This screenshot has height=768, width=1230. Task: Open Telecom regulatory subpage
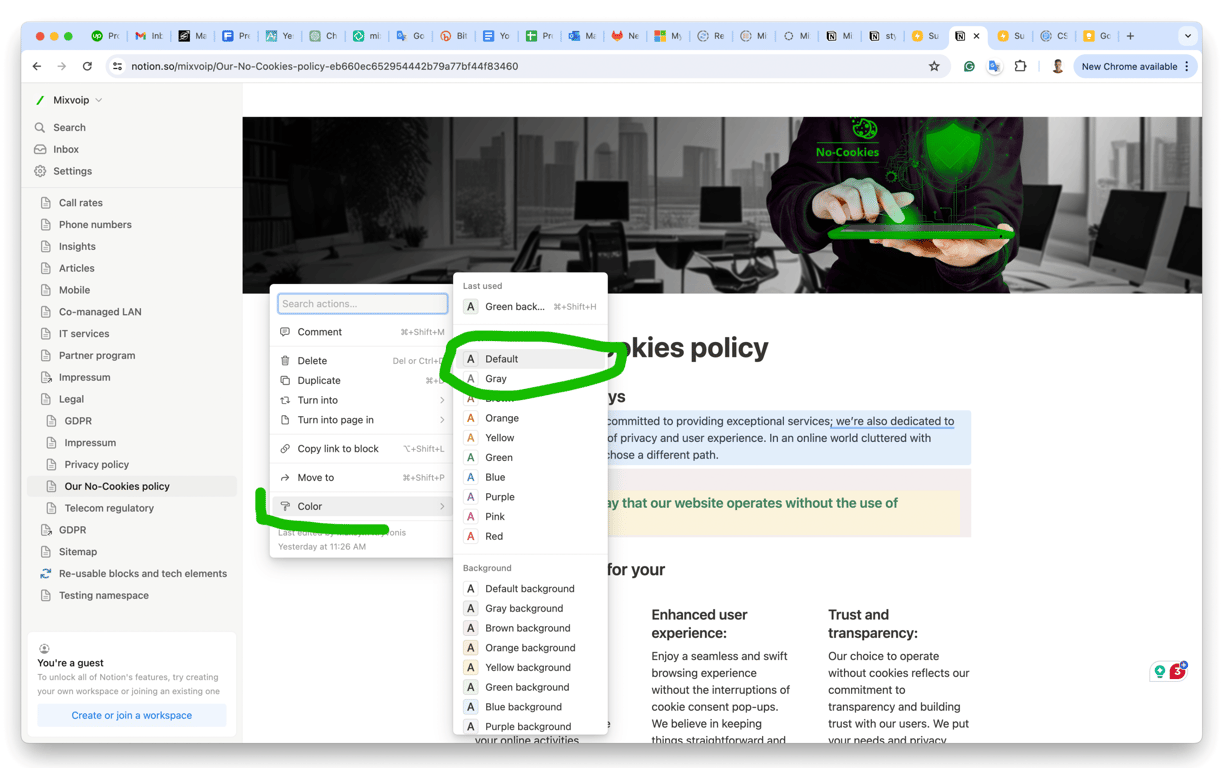pyautogui.click(x=109, y=508)
